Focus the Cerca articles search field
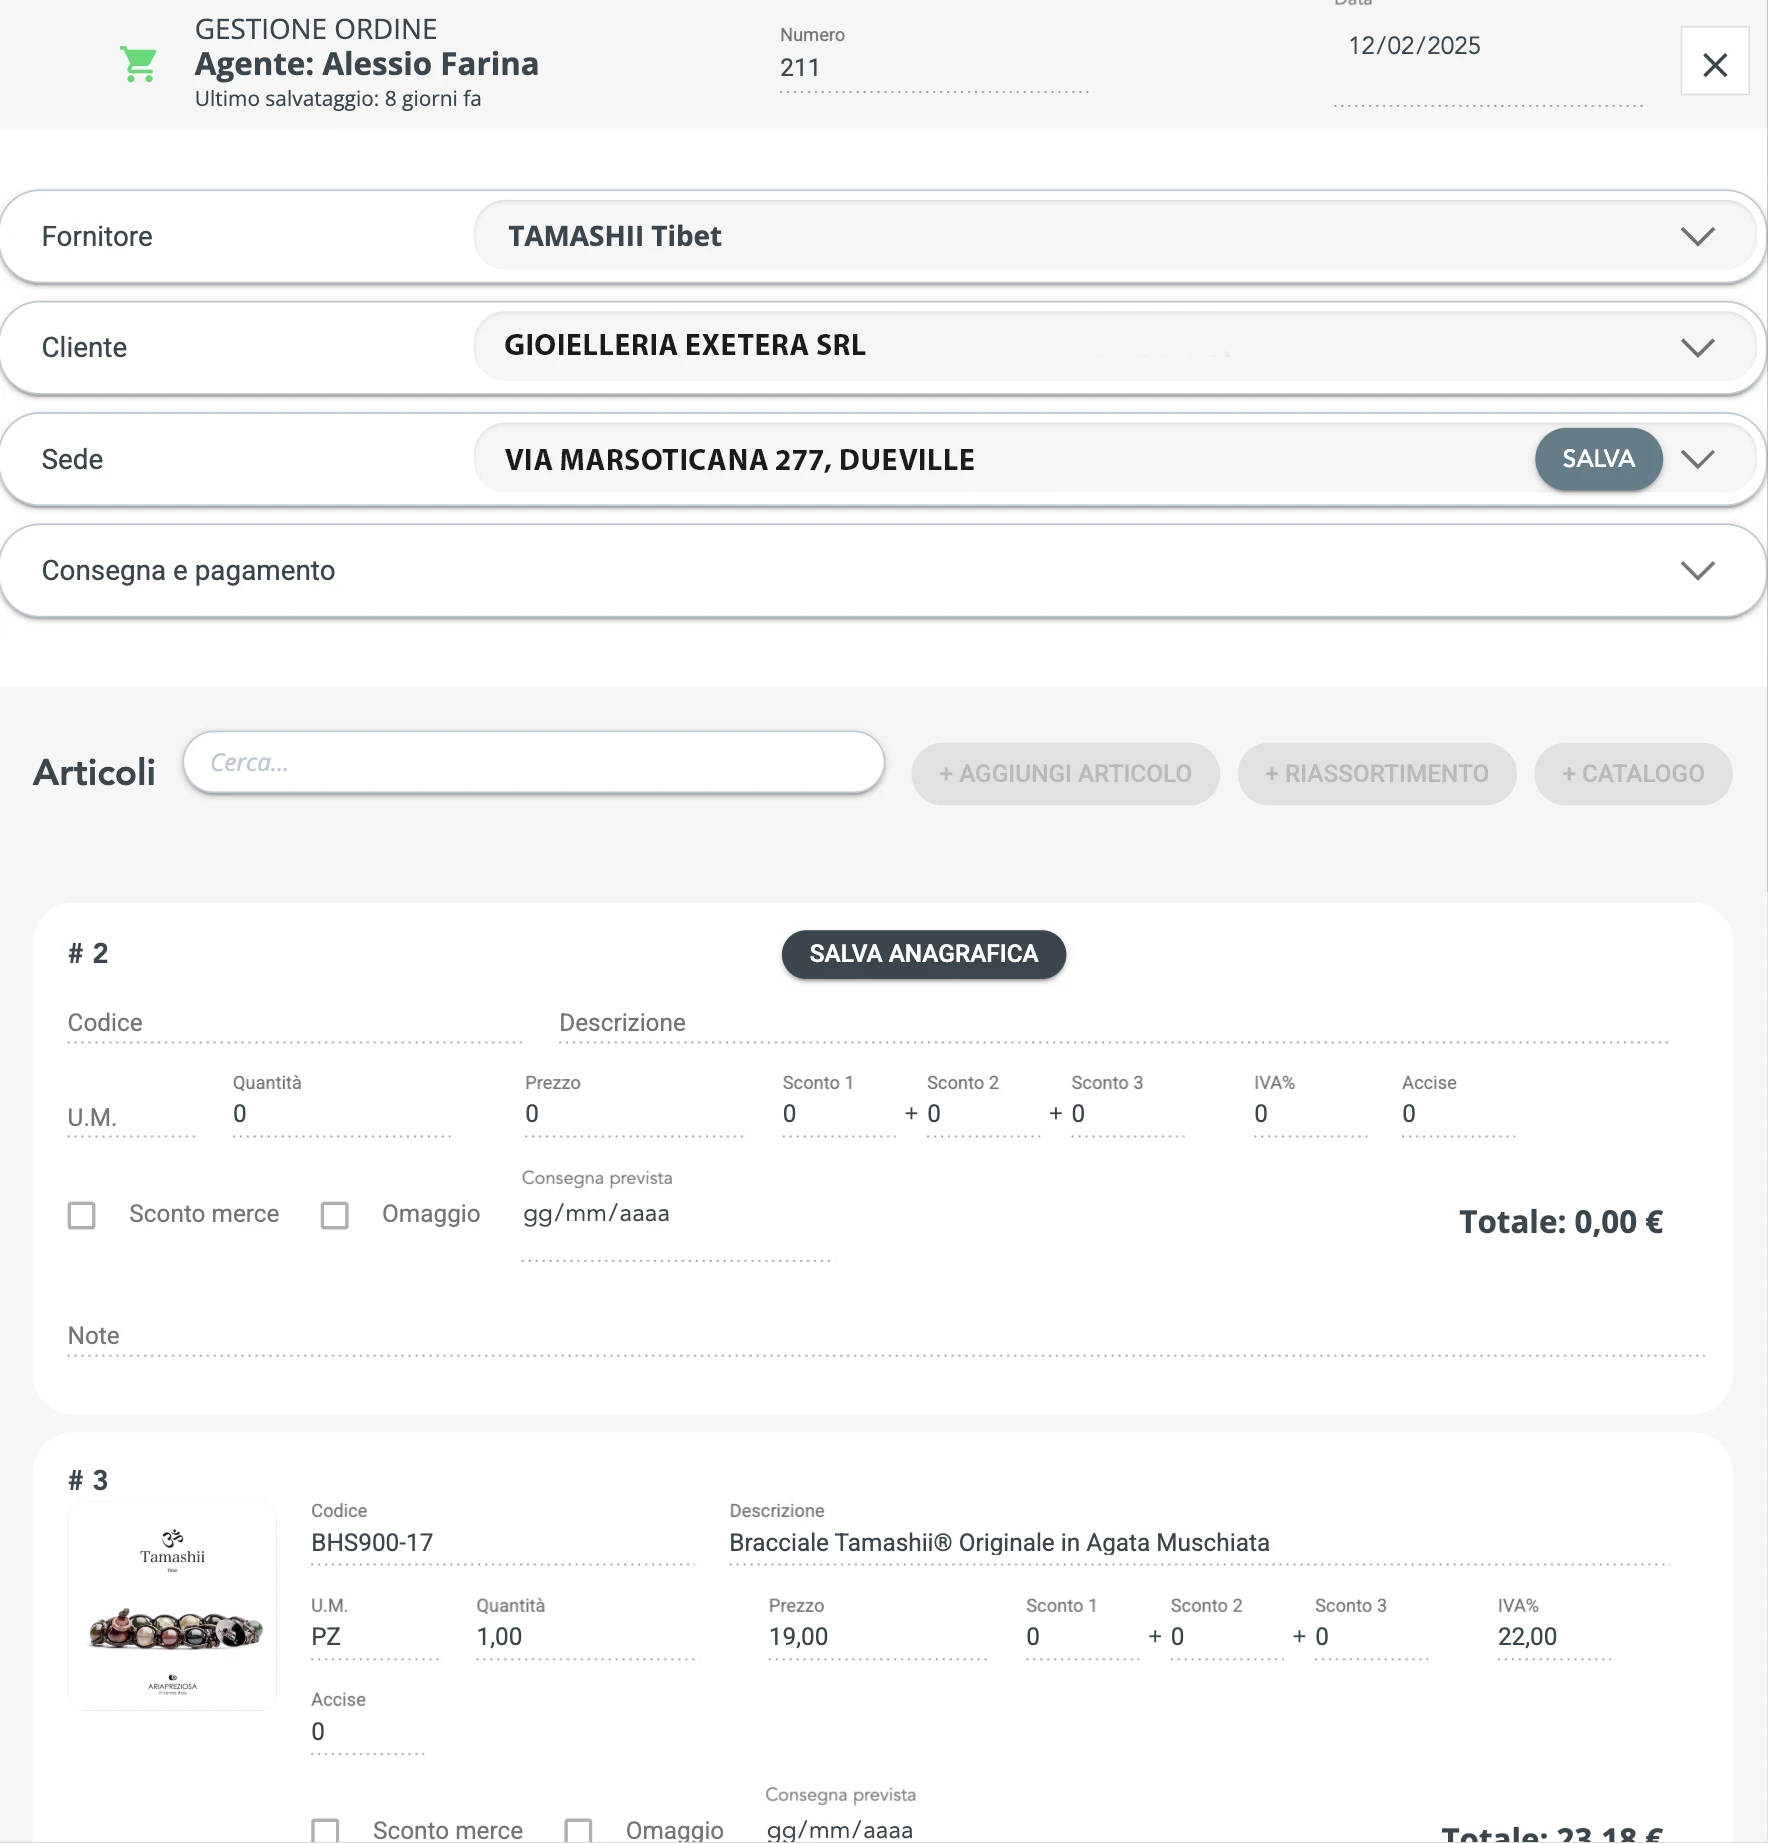 tap(534, 762)
